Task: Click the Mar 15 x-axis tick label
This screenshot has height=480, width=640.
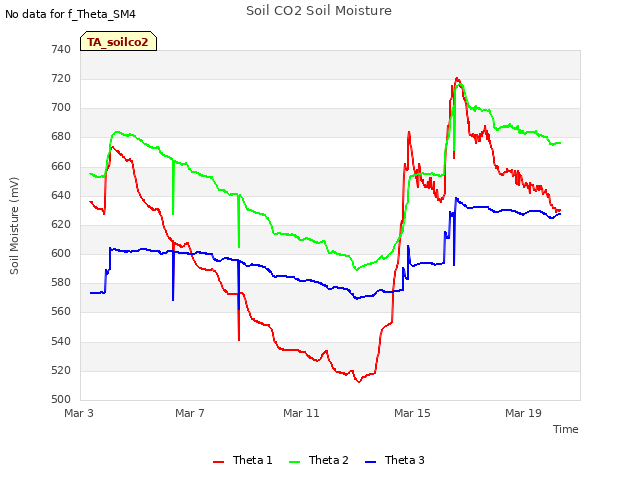Action: click(x=412, y=413)
